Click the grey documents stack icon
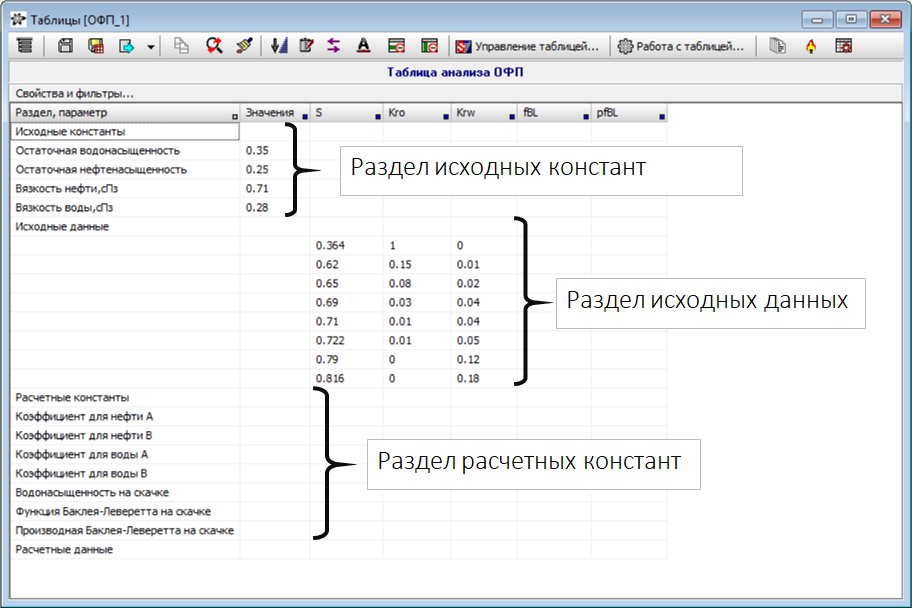This screenshot has width=912, height=608. tap(778, 46)
